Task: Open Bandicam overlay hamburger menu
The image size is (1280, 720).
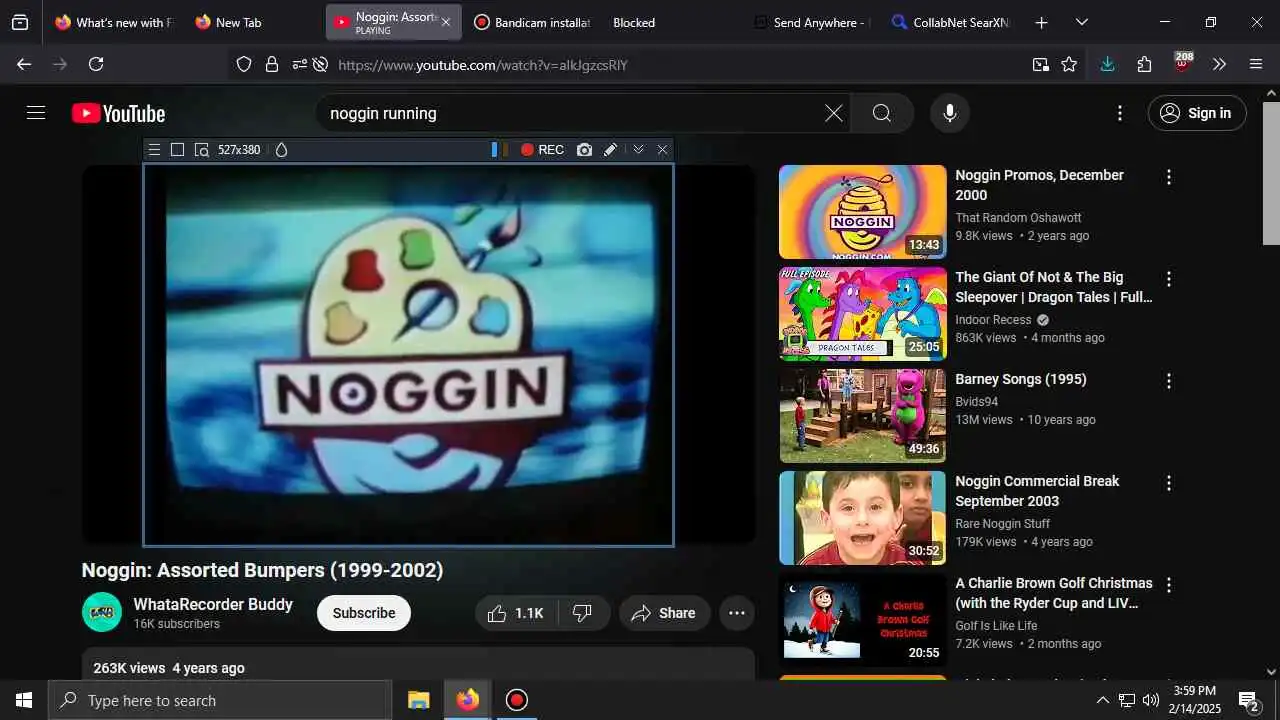Action: point(154,150)
